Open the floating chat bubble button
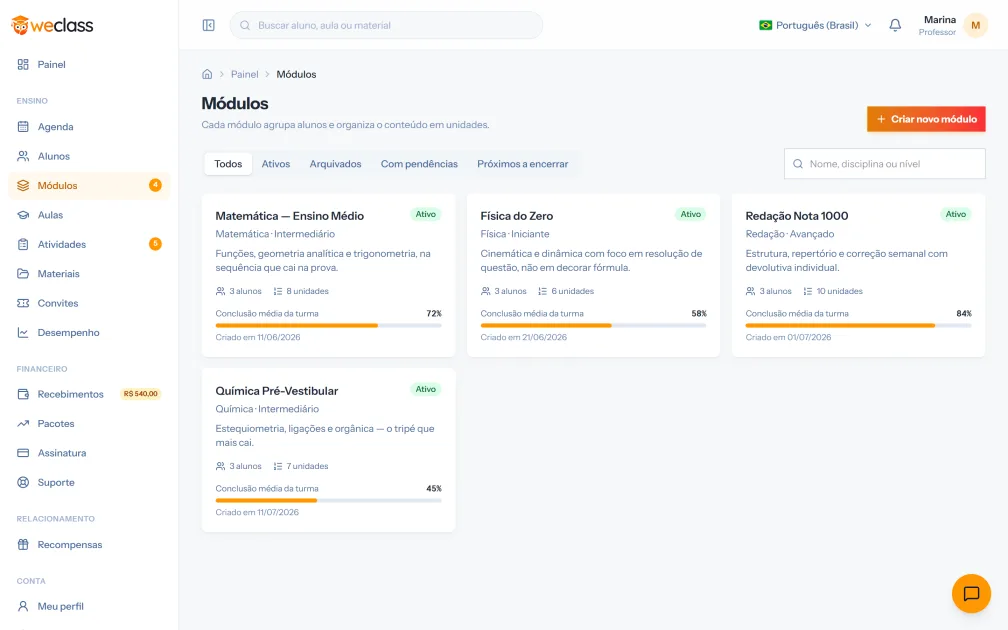This screenshot has width=1008, height=630. 971,593
